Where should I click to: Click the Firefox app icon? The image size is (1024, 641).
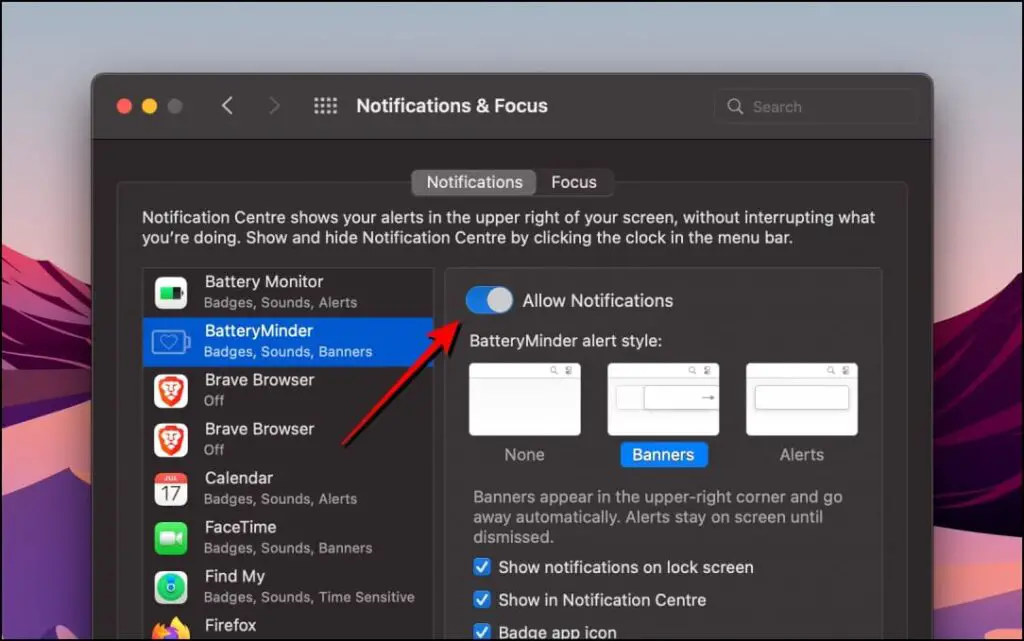click(x=171, y=630)
